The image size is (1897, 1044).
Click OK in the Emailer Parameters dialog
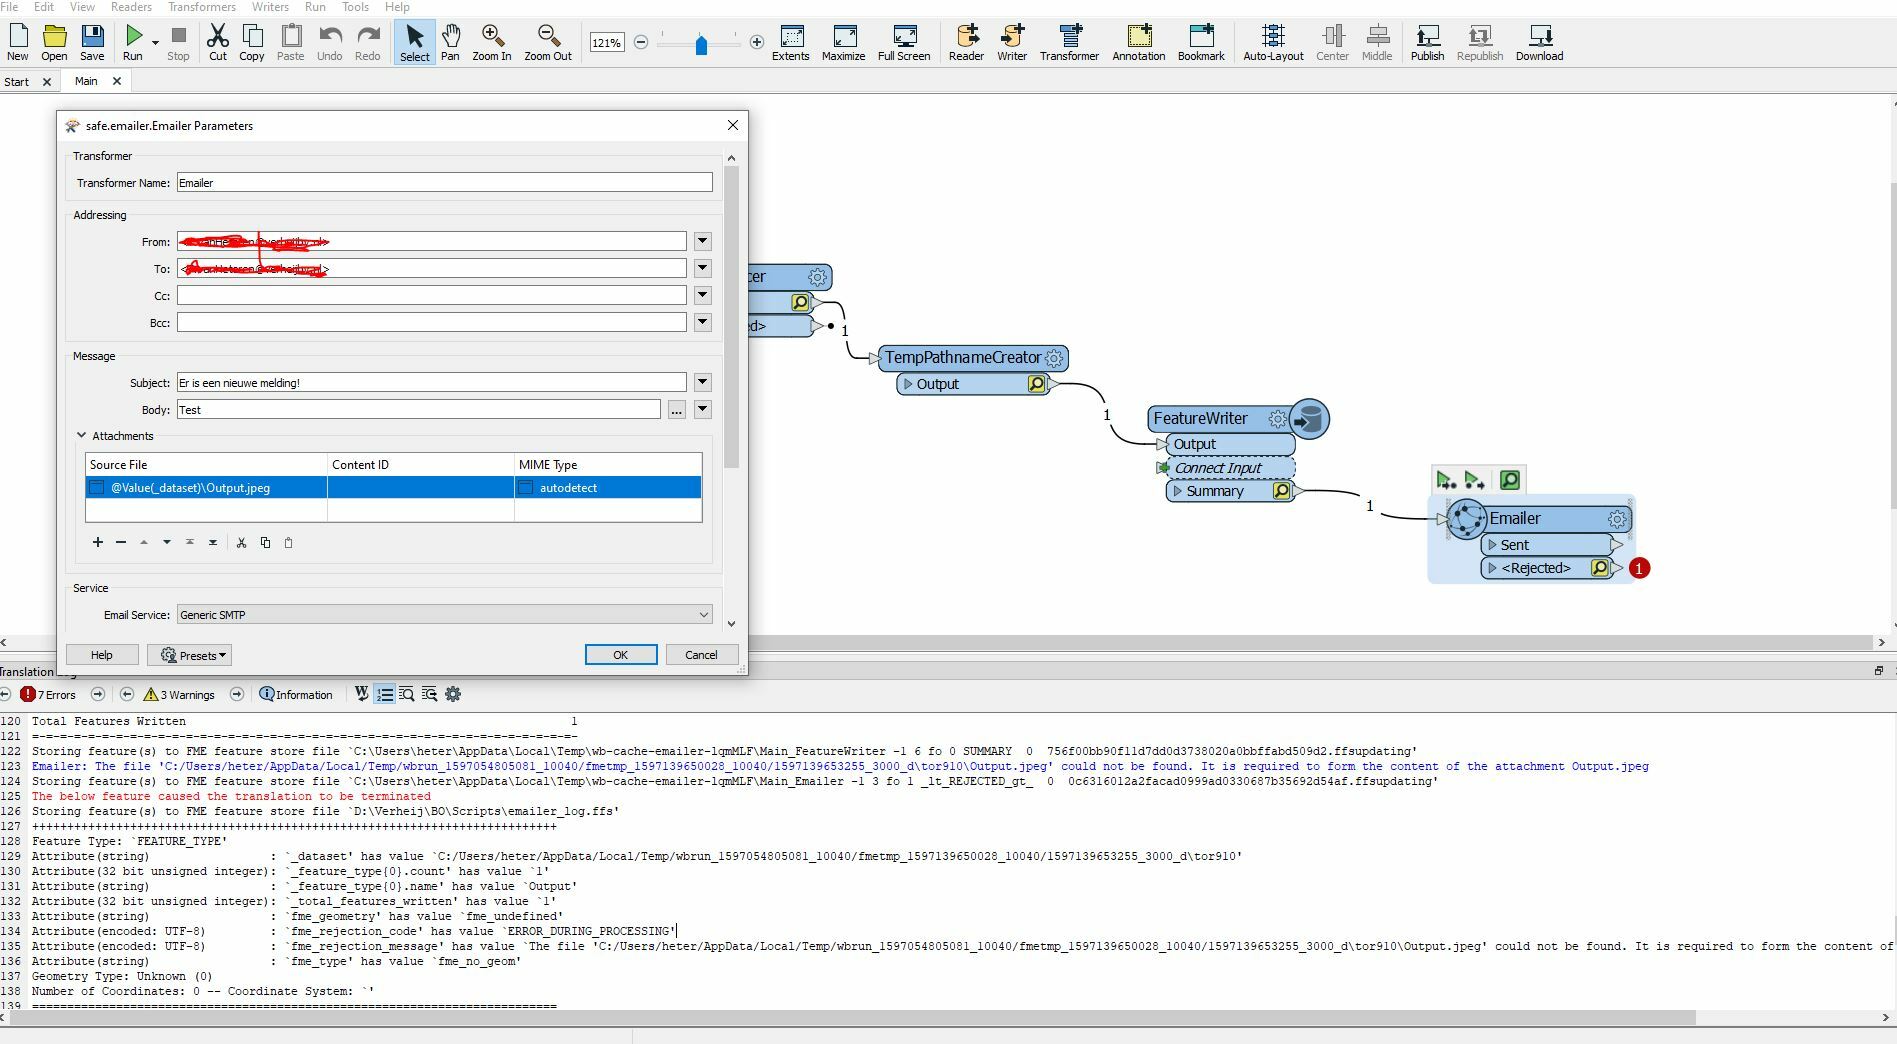point(620,655)
